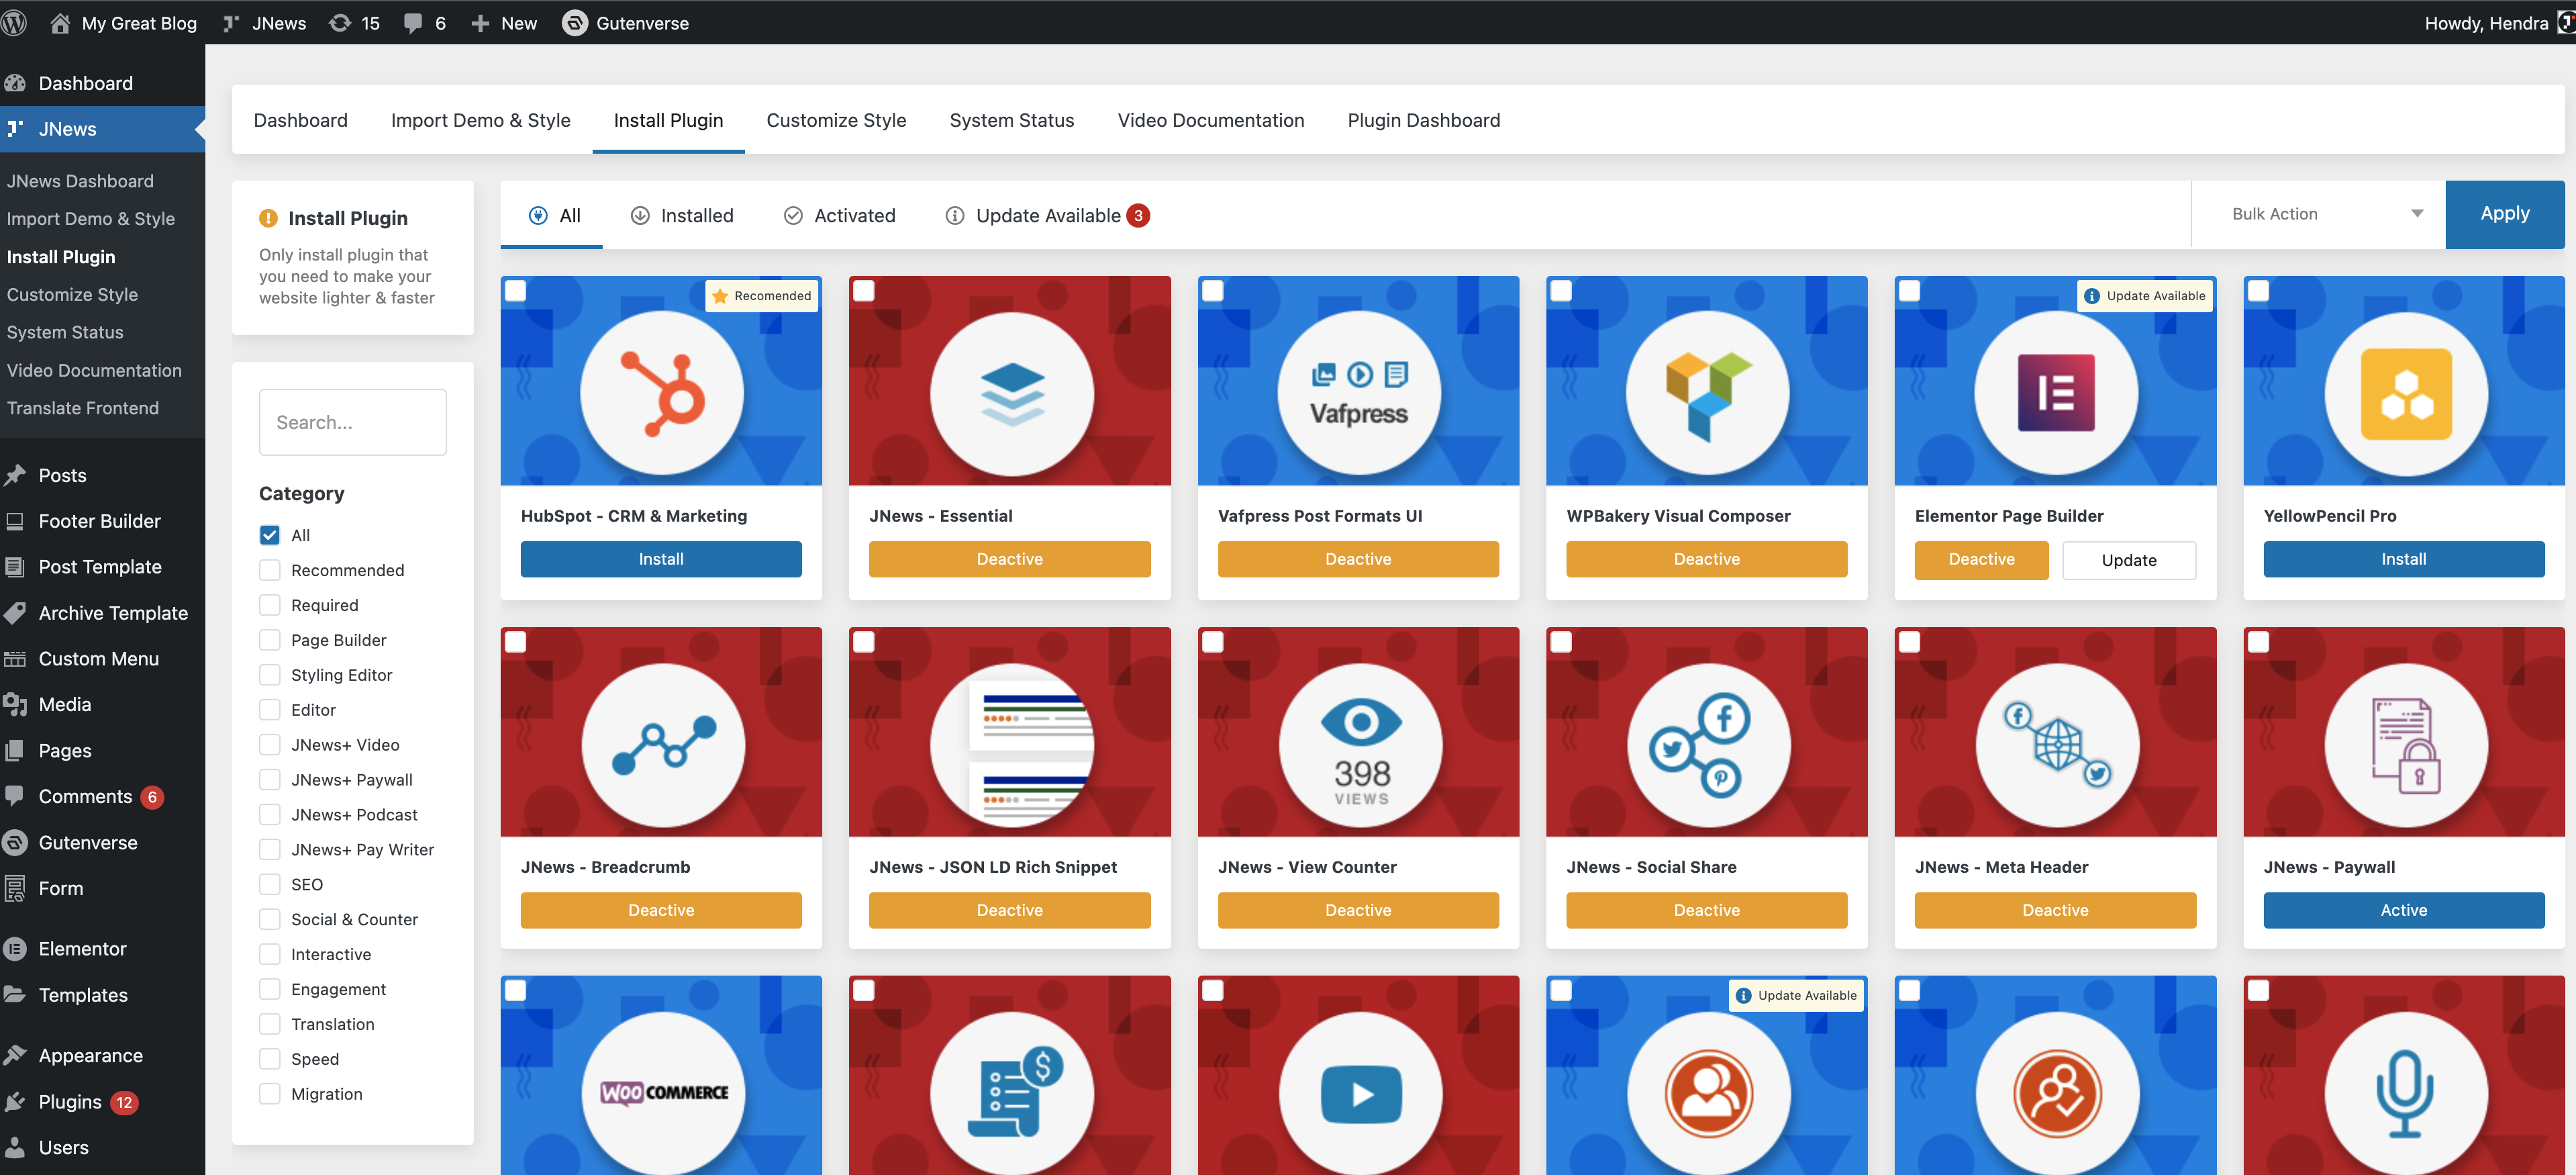Check the Social & Counter category checkbox
Image resolution: width=2576 pixels, height=1175 pixels.
[269, 919]
